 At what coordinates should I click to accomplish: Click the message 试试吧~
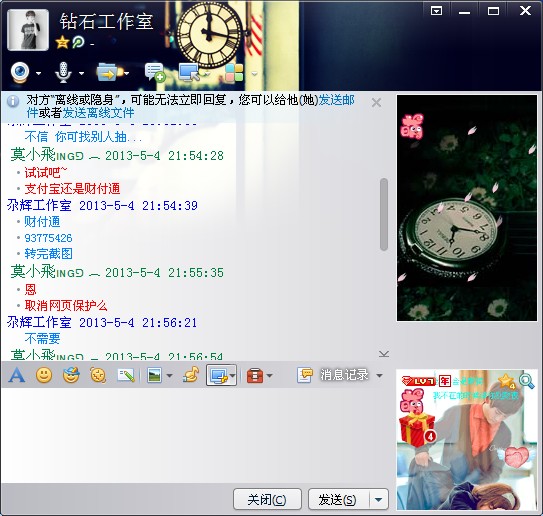45,172
